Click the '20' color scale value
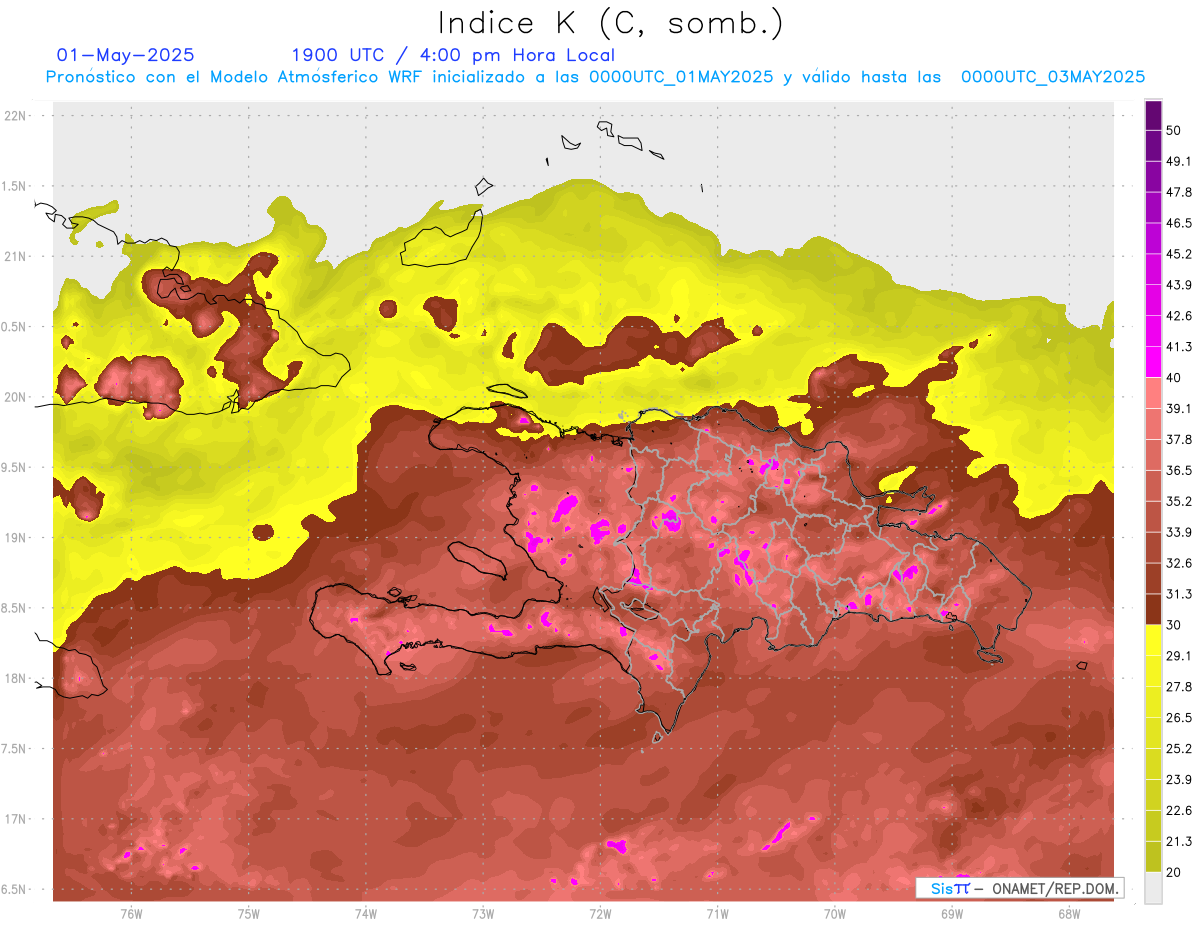The height and width of the screenshot is (927, 1200). click(1174, 873)
